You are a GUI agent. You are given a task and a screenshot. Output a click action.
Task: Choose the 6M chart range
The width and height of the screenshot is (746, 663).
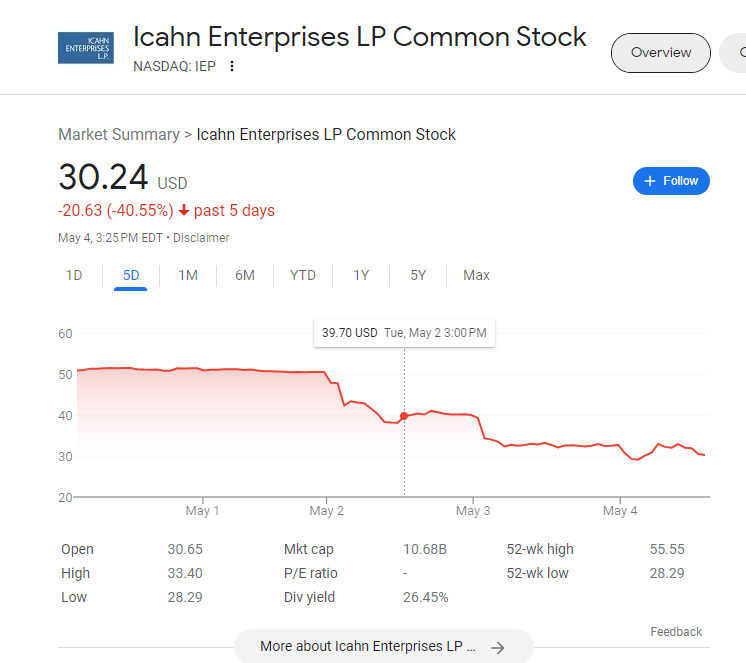pyautogui.click(x=245, y=275)
